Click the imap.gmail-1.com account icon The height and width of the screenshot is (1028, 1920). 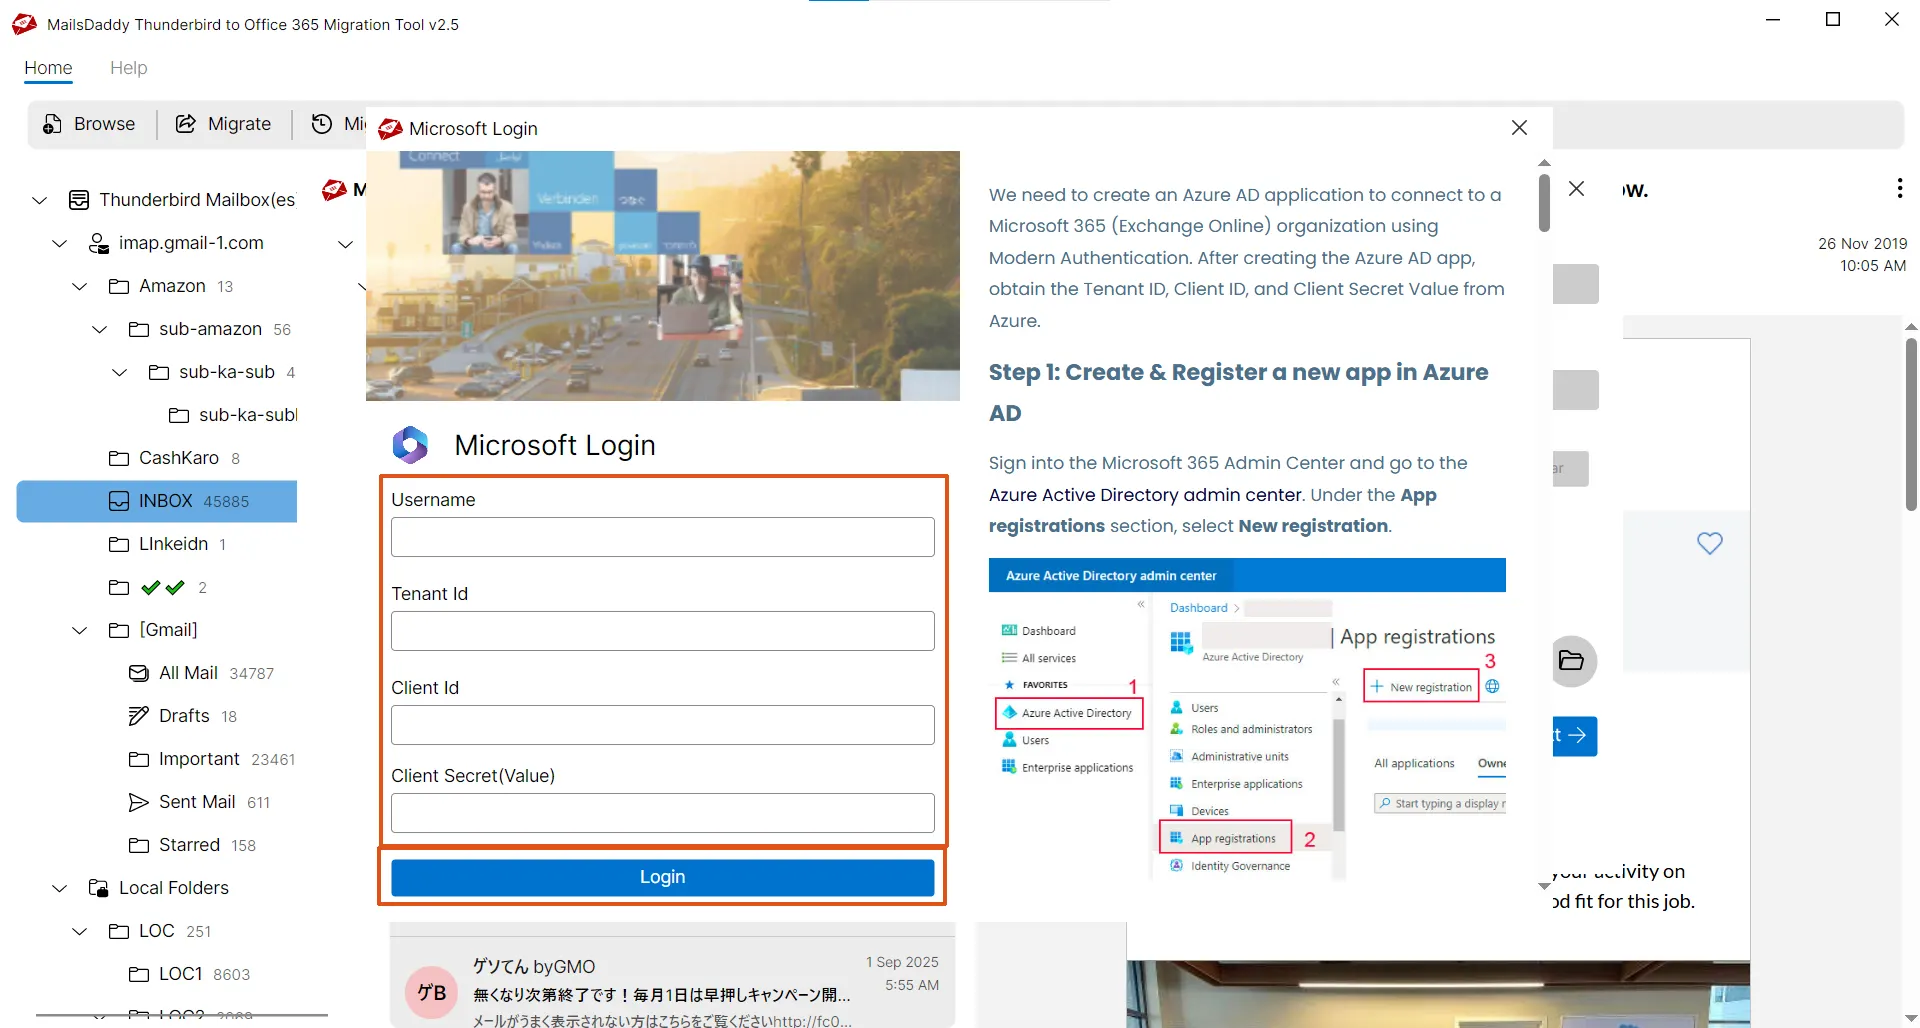pos(97,243)
